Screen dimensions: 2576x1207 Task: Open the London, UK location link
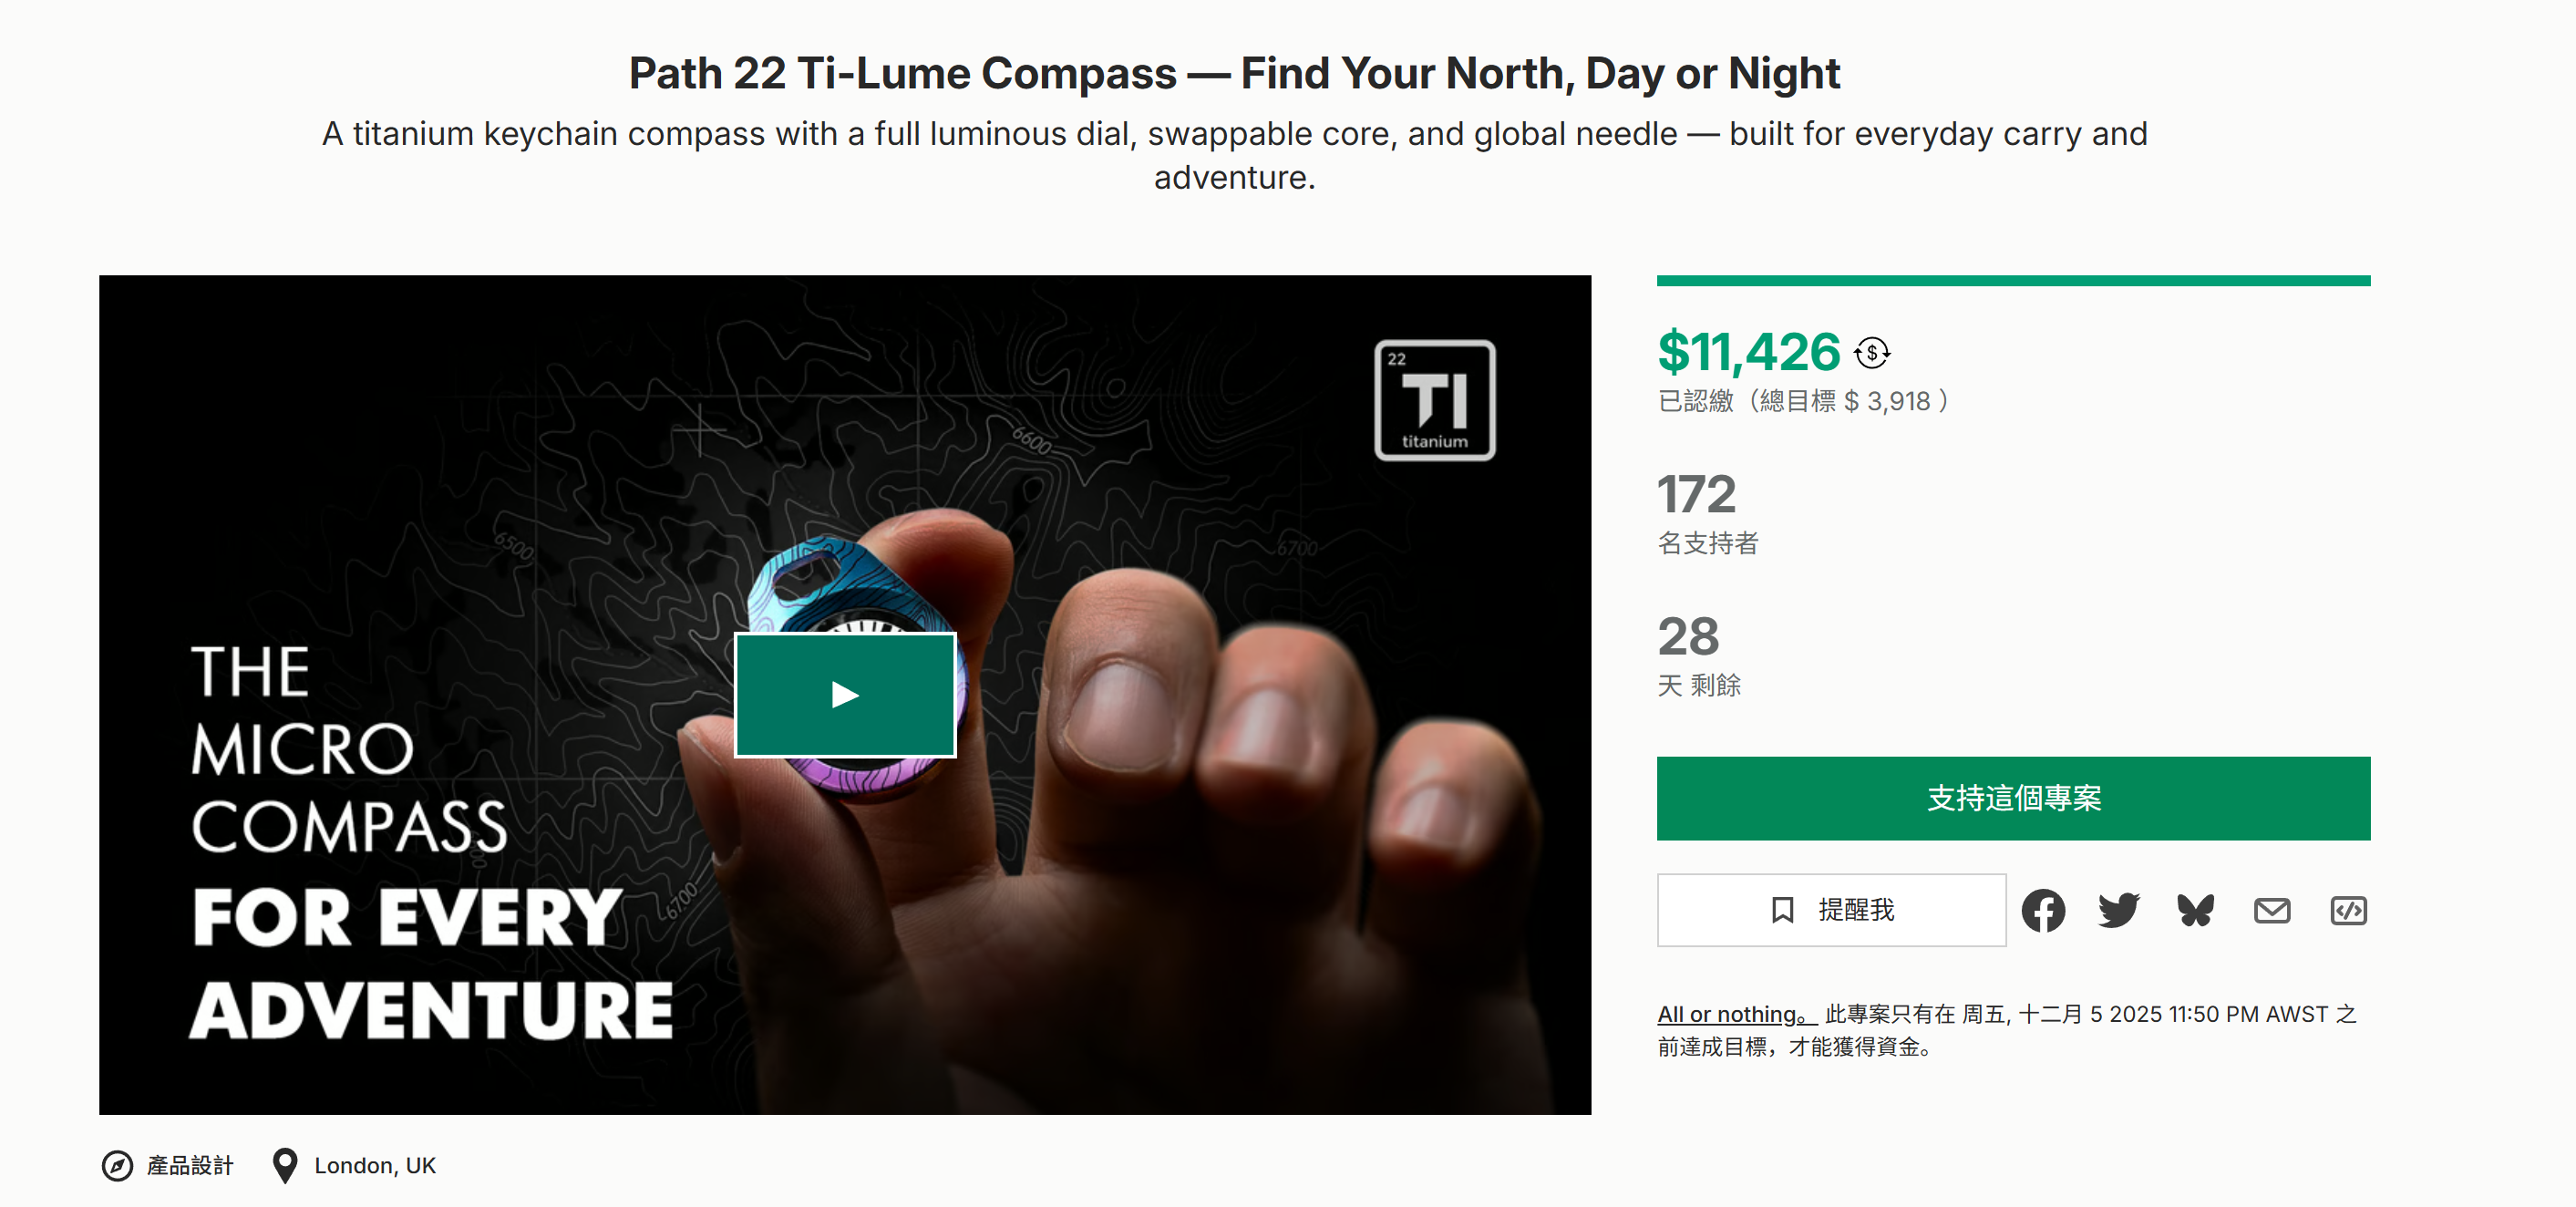click(x=375, y=1166)
